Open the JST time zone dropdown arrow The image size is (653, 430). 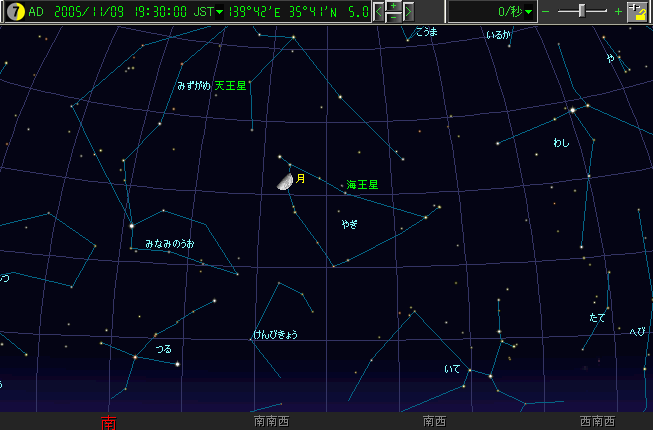219,12
